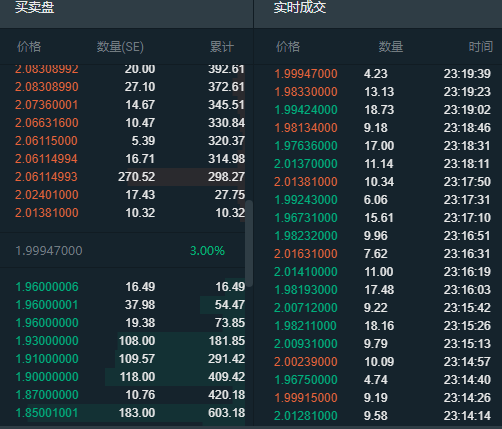The height and width of the screenshot is (429, 502).
Task: Click cumulative value 603.18
Action: pos(227,413)
